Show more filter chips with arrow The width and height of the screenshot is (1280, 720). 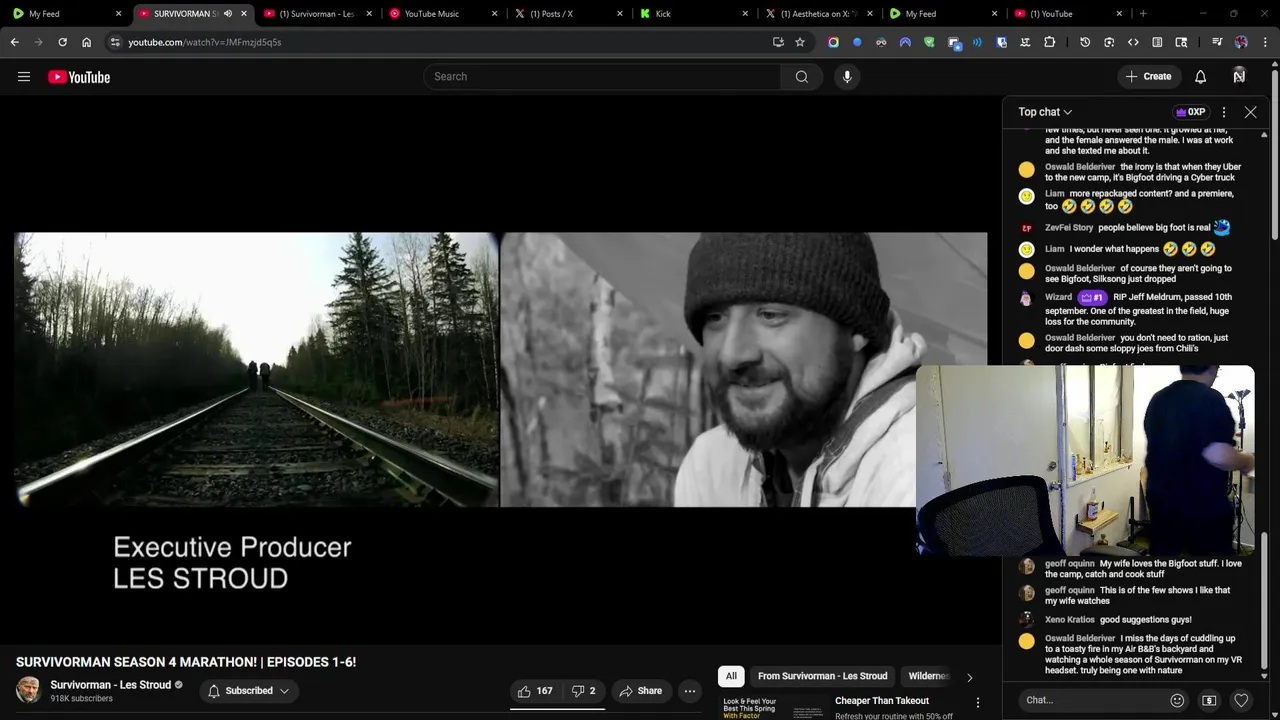(969, 677)
